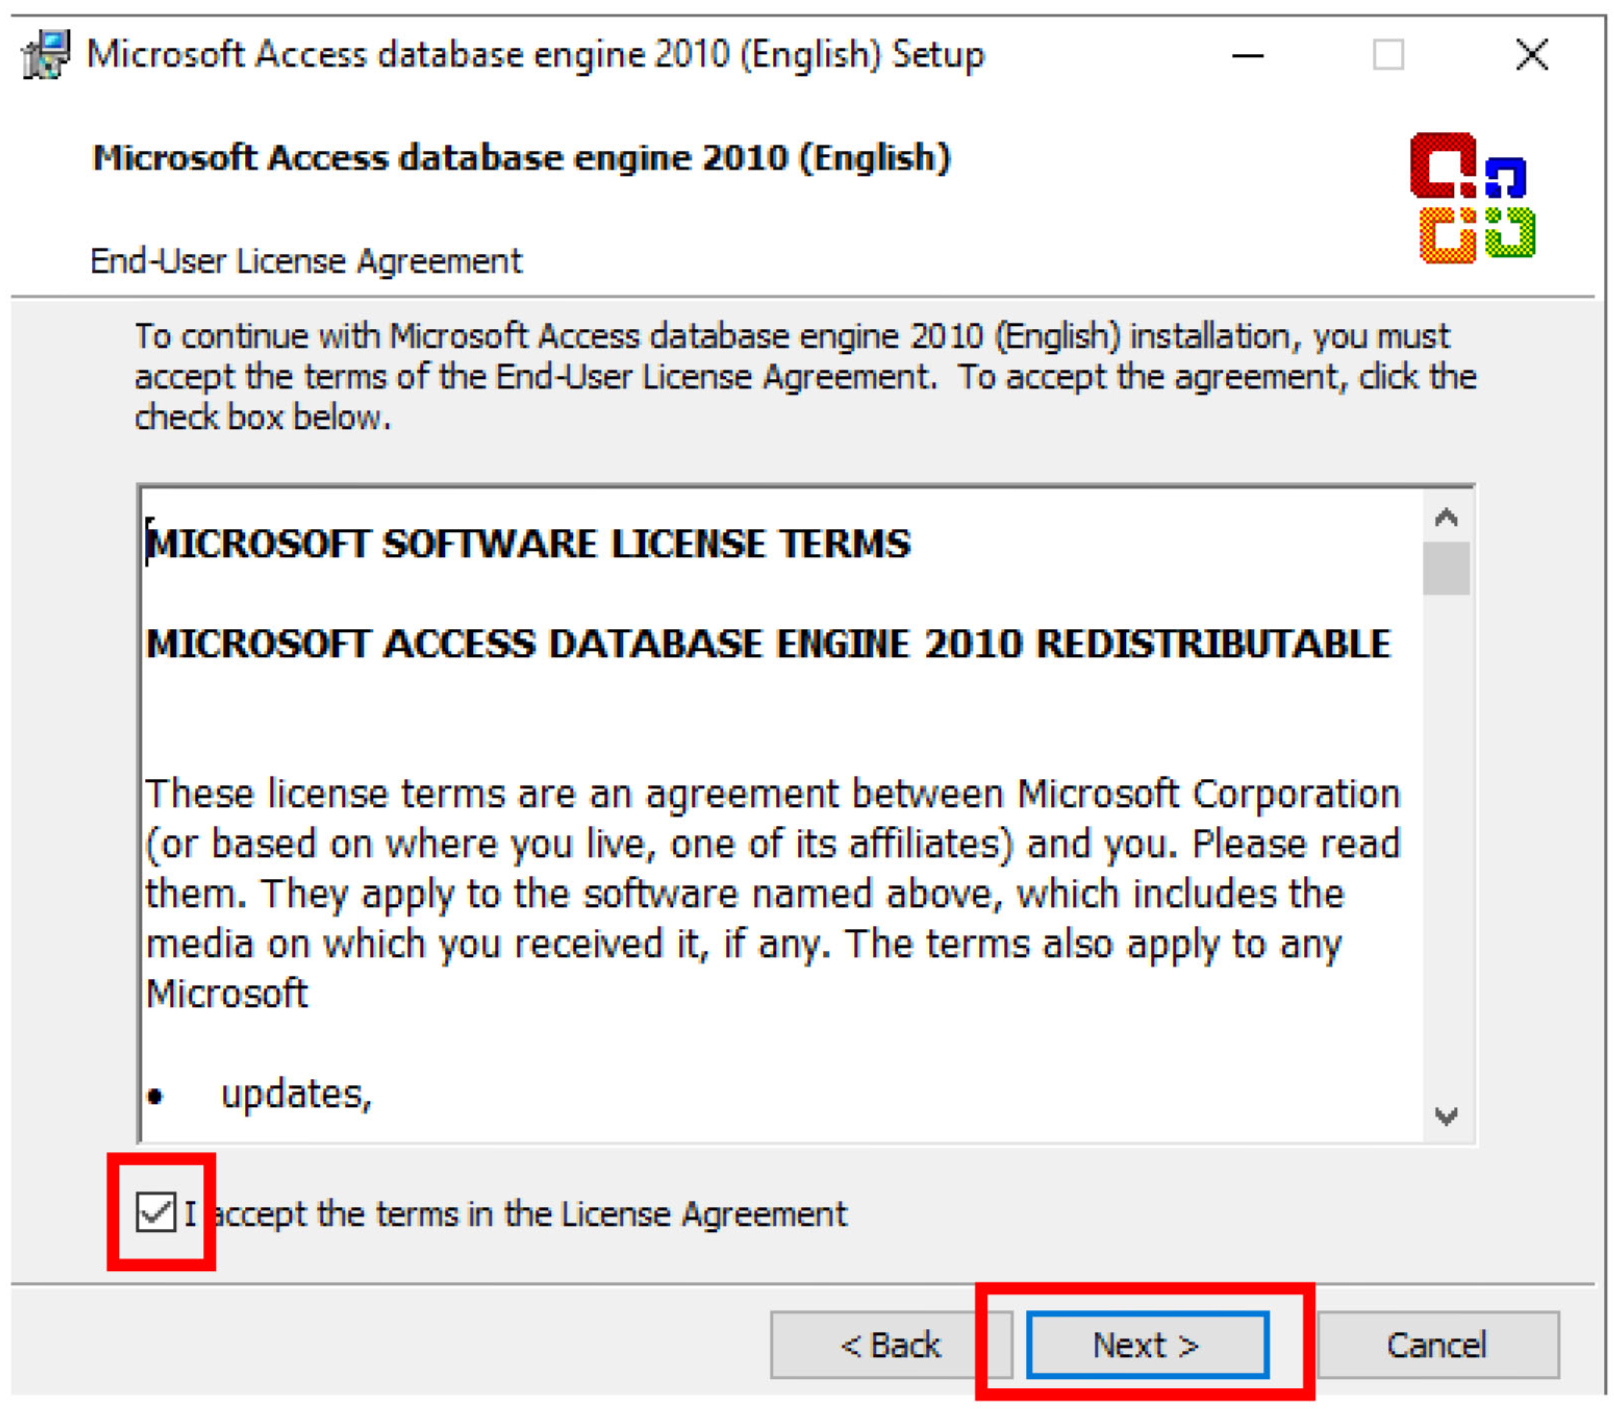Click the license scroll up arrow

click(x=1445, y=517)
